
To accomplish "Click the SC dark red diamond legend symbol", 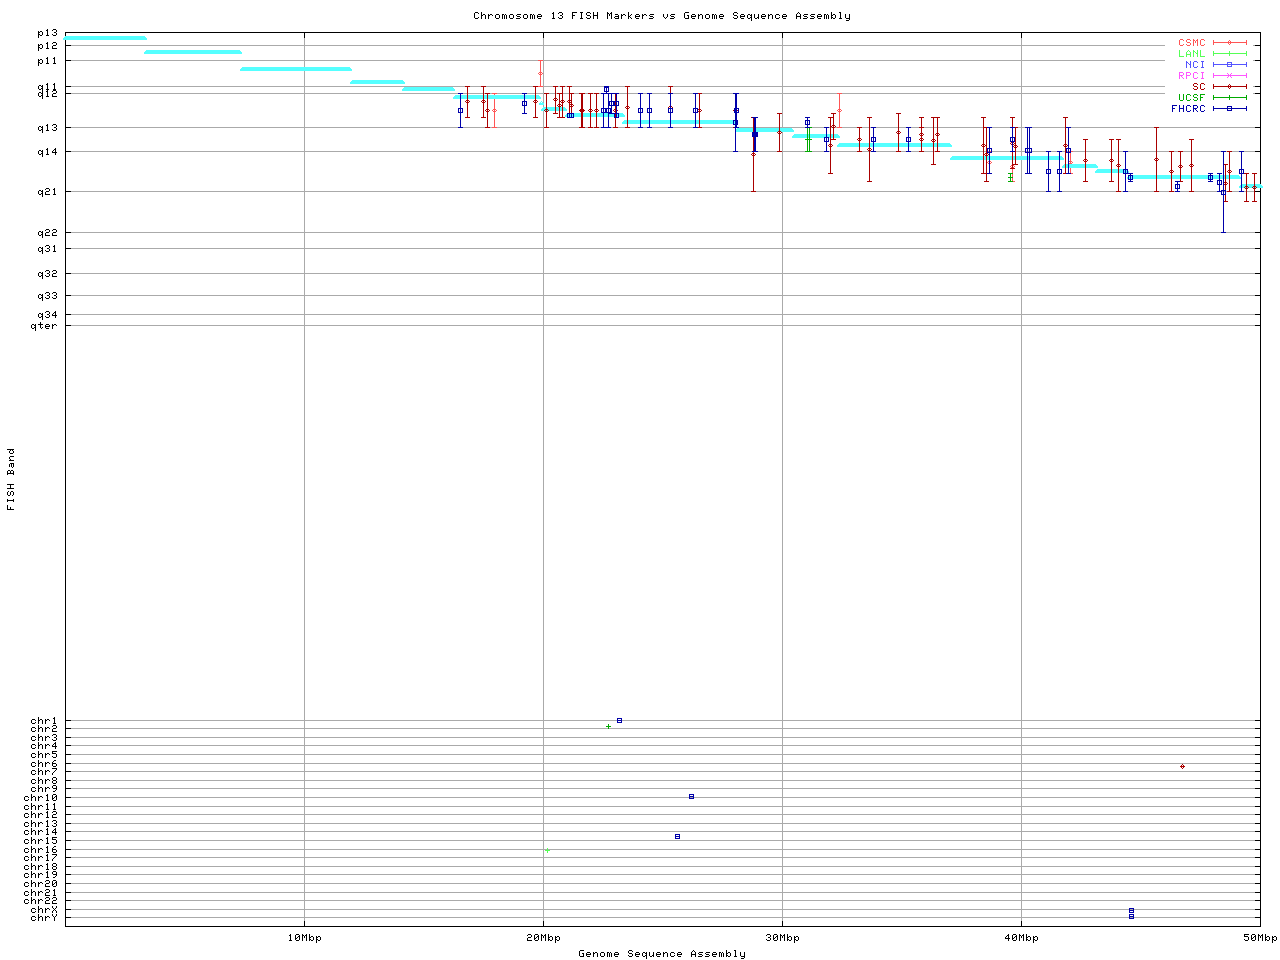I will point(1229,87).
